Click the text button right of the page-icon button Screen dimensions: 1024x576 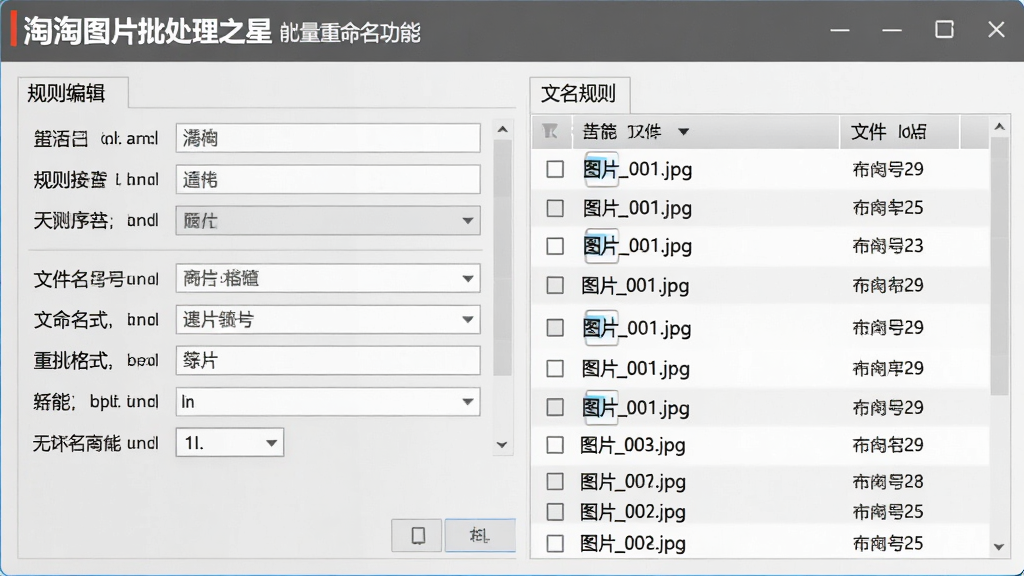click(480, 536)
